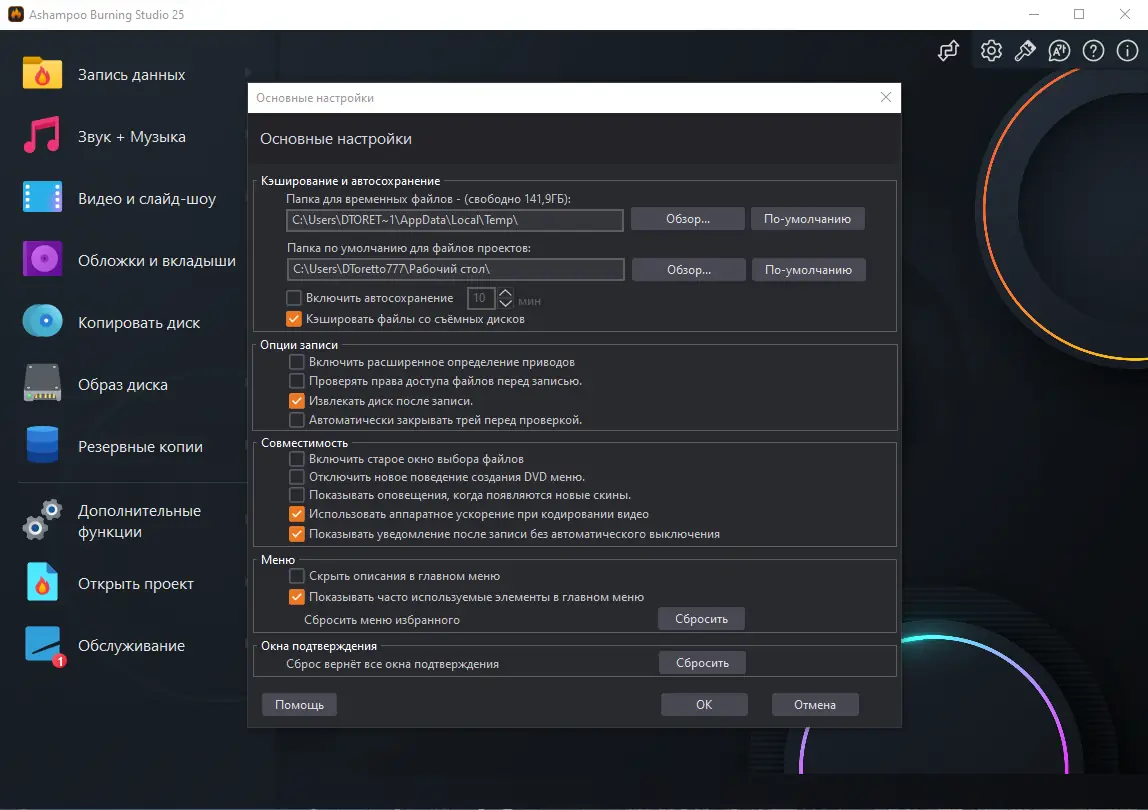The width and height of the screenshot is (1148, 810).
Task: Open Видео и слайд-шоу section icon
Action: (40, 198)
